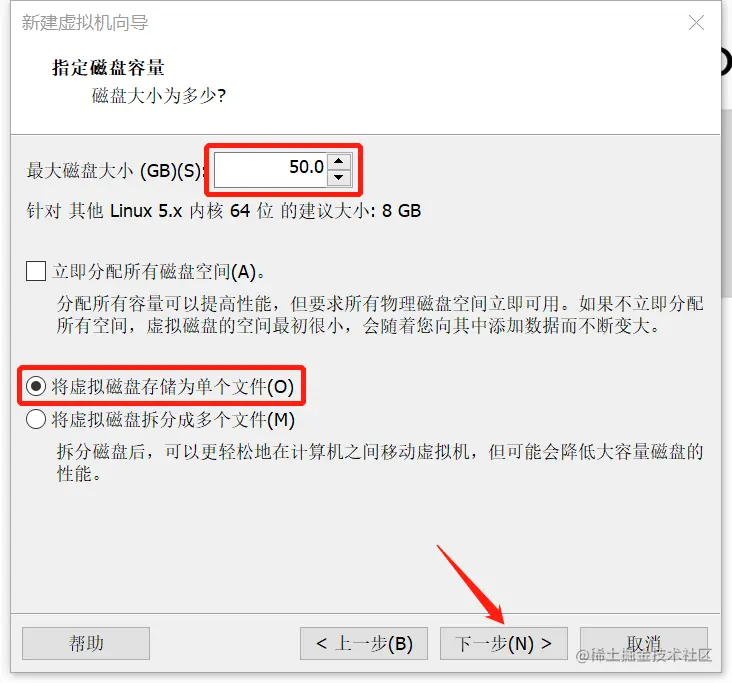Click the background window scrollbar at right edge
Viewport: 732px width, 683px height.
point(727,203)
